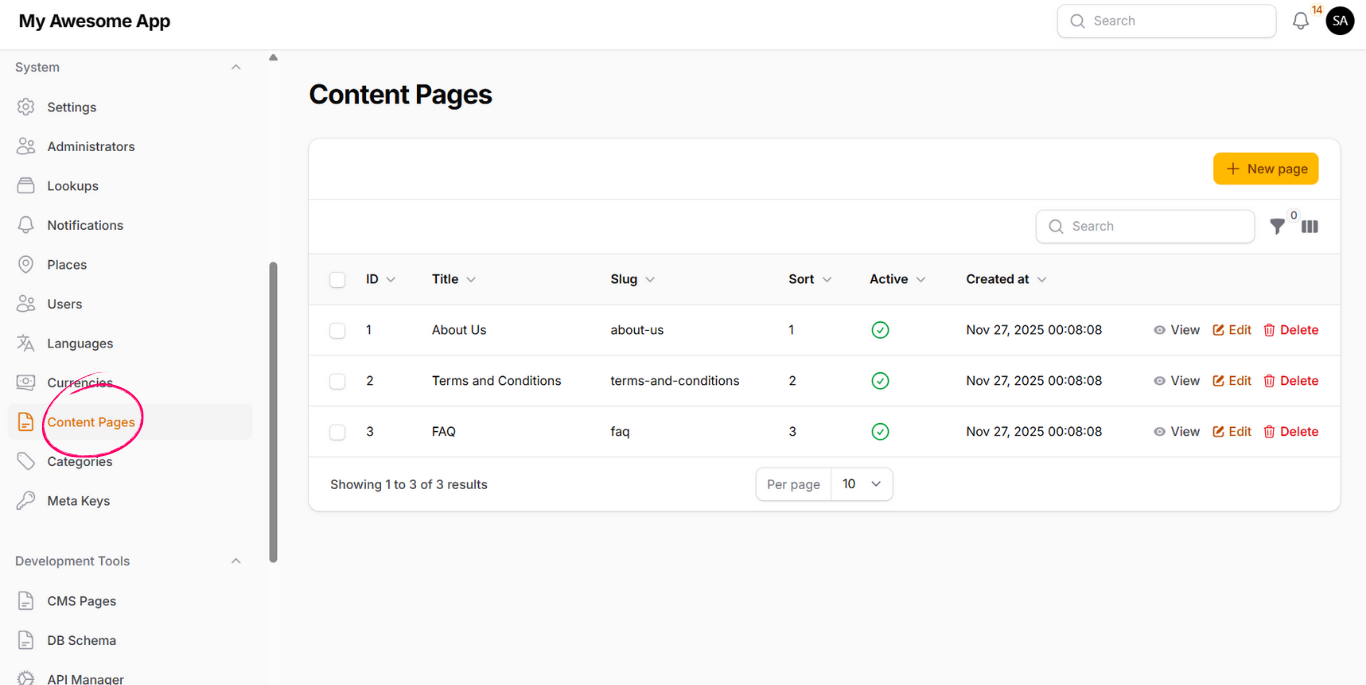The image size is (1366, 685).
Task: Click the Notifications bell icon in the sidebar
Action: point(26,225)
